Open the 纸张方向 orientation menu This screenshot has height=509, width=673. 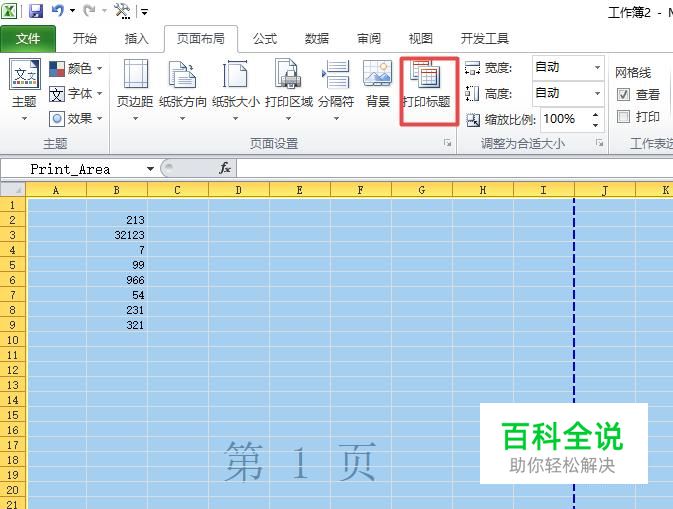[x=182, y=90]
